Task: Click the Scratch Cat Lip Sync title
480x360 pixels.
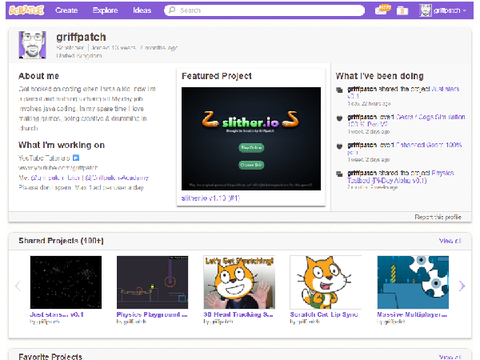Action: (324, 314)
